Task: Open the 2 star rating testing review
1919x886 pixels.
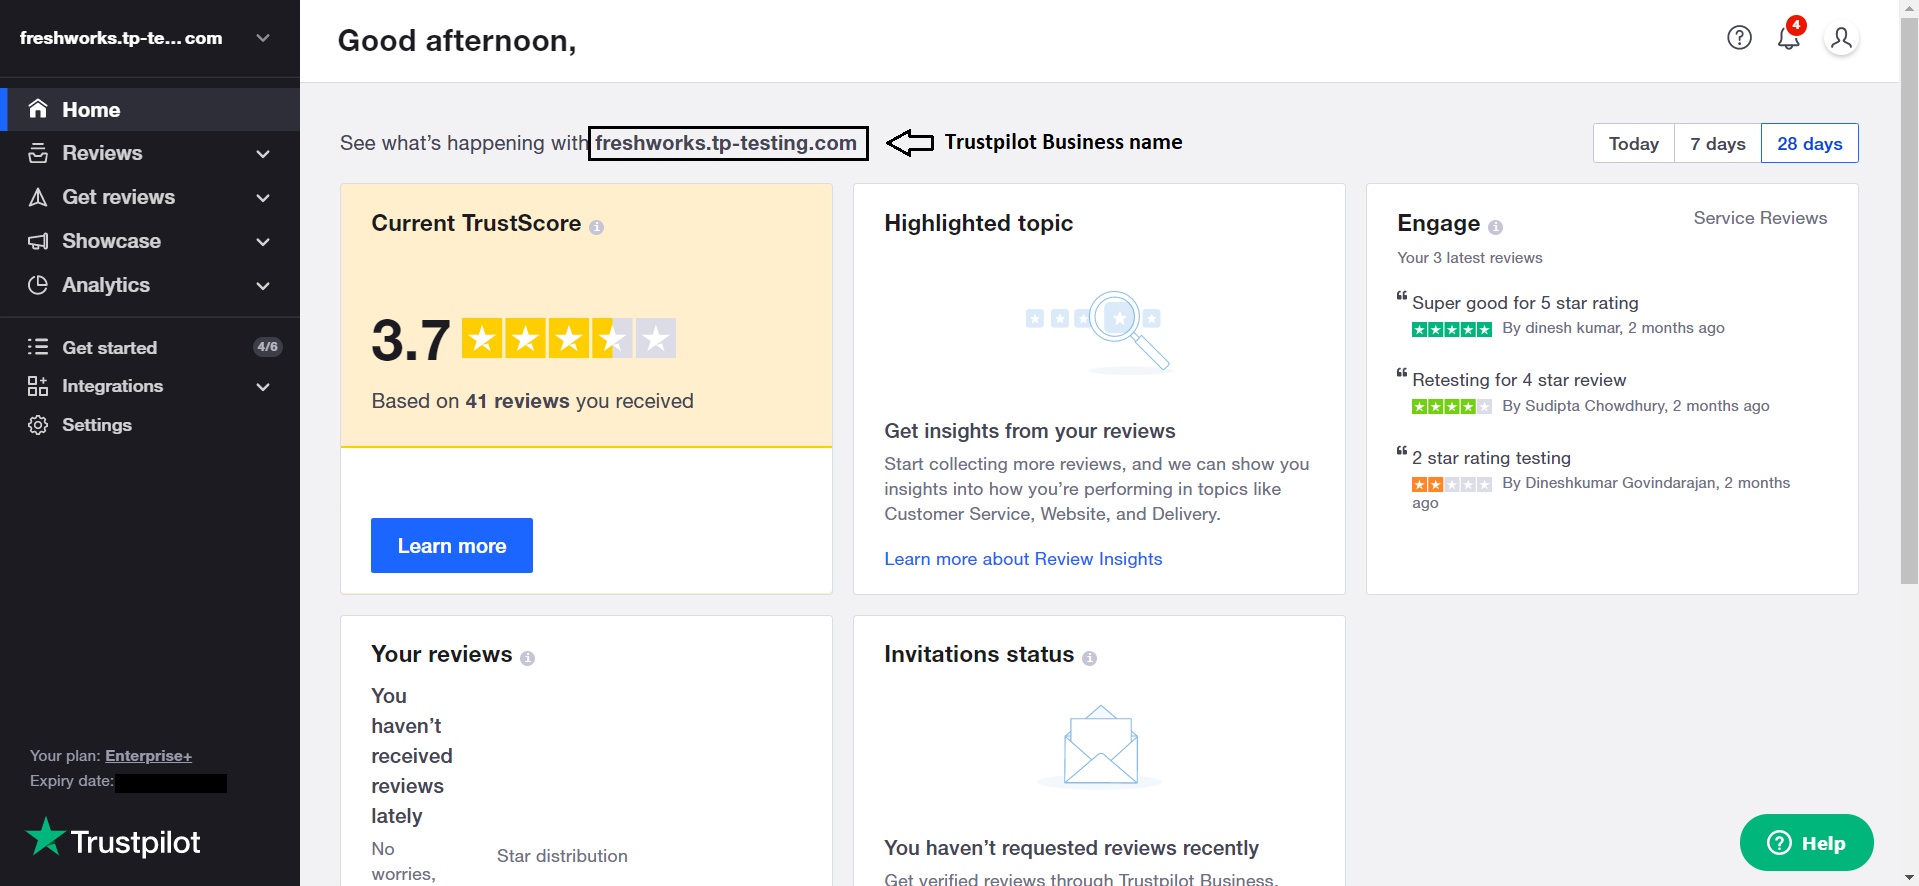Action: (1491, 458)
